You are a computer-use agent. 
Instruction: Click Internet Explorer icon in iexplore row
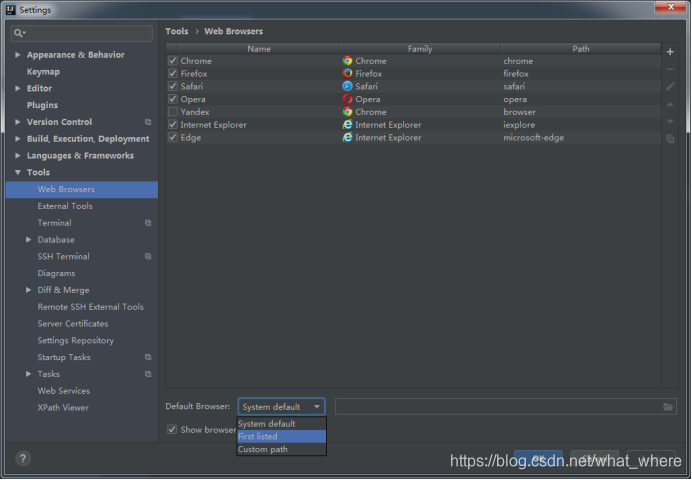click(x=347, y=125)
